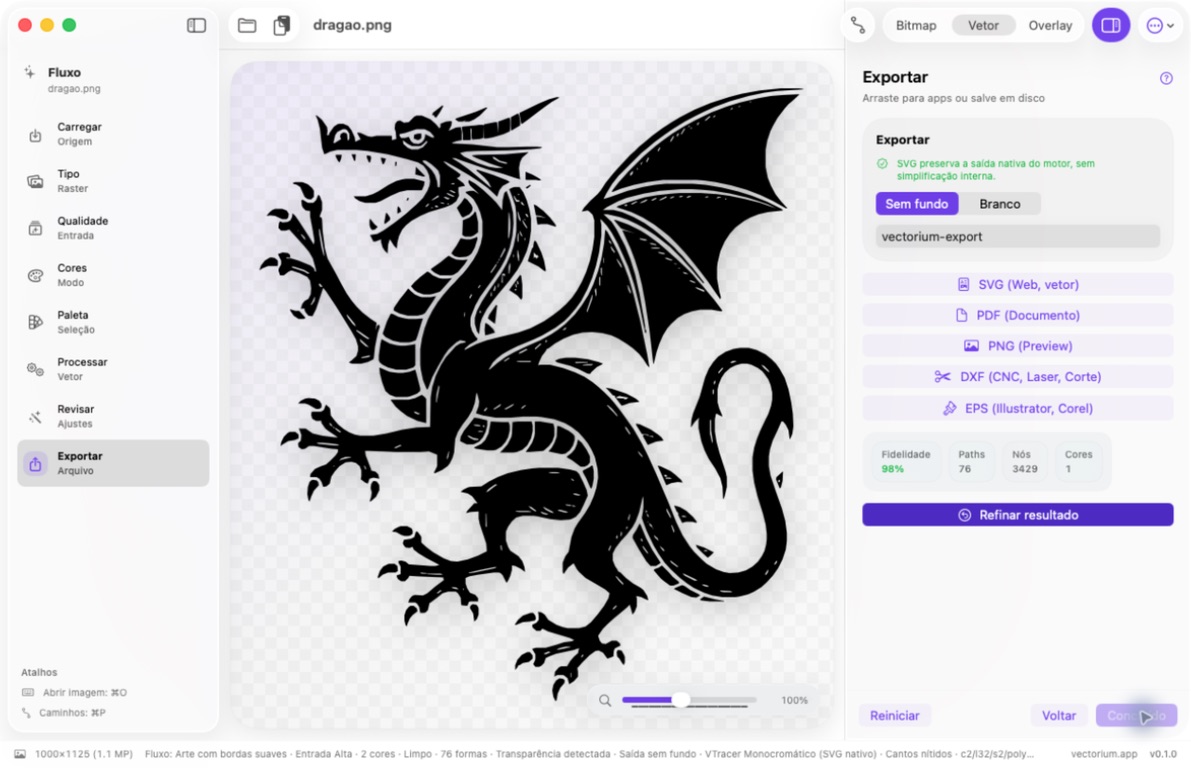Select the Sem fundo background option
This screenshot has height=768, width=1191.
click(917, 204)
